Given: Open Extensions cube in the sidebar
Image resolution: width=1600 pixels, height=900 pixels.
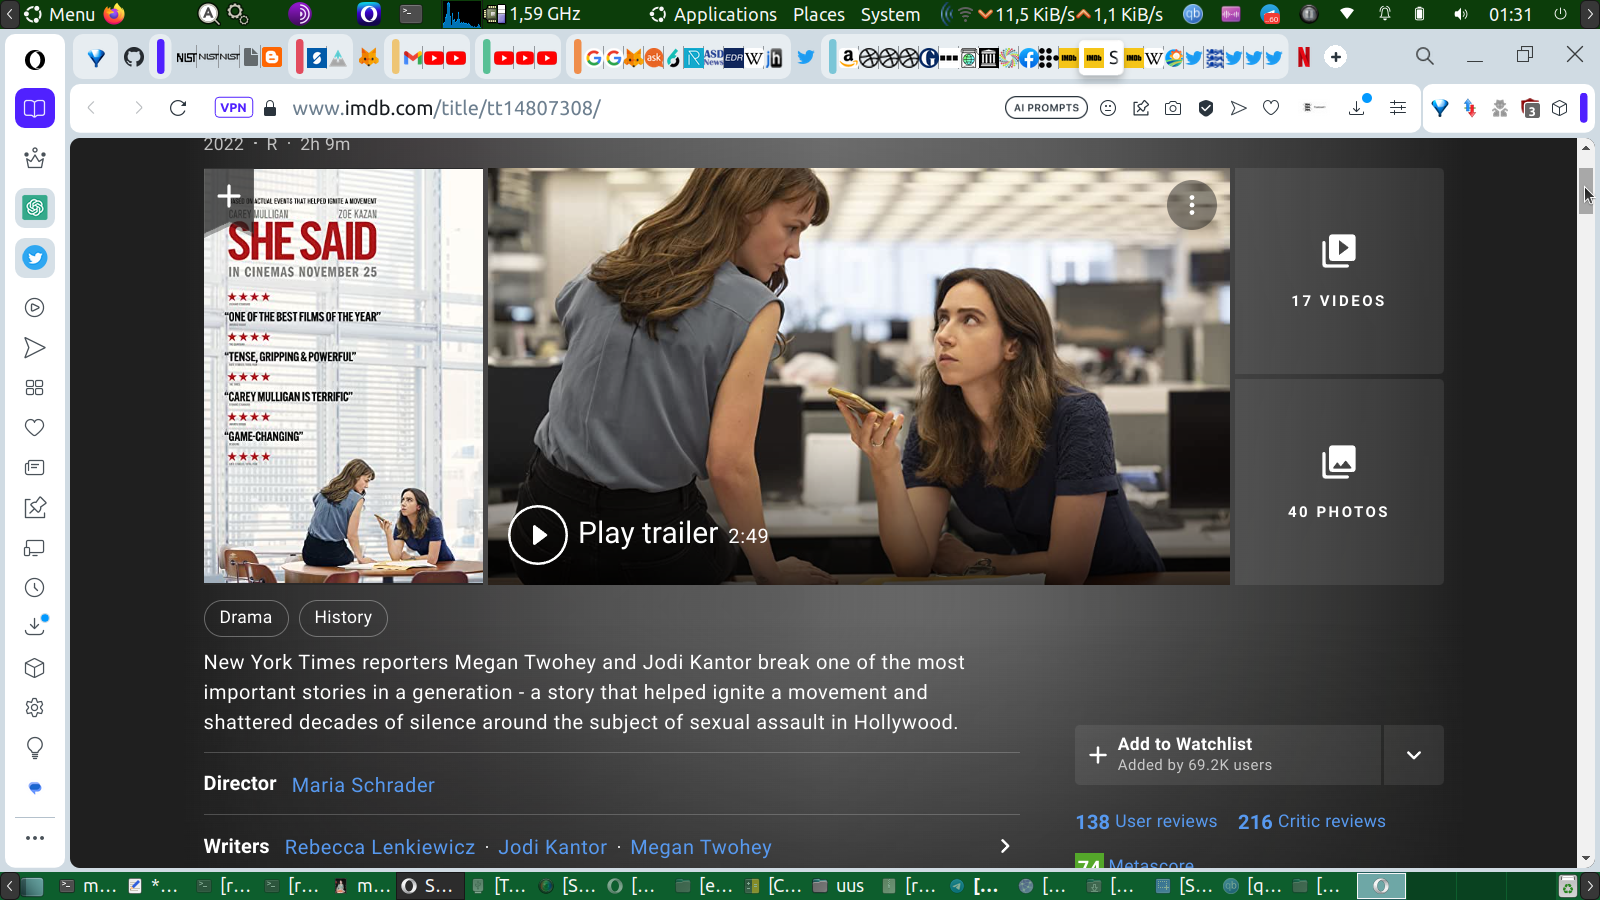Looking at the screenshot, I should pos(35,668).
